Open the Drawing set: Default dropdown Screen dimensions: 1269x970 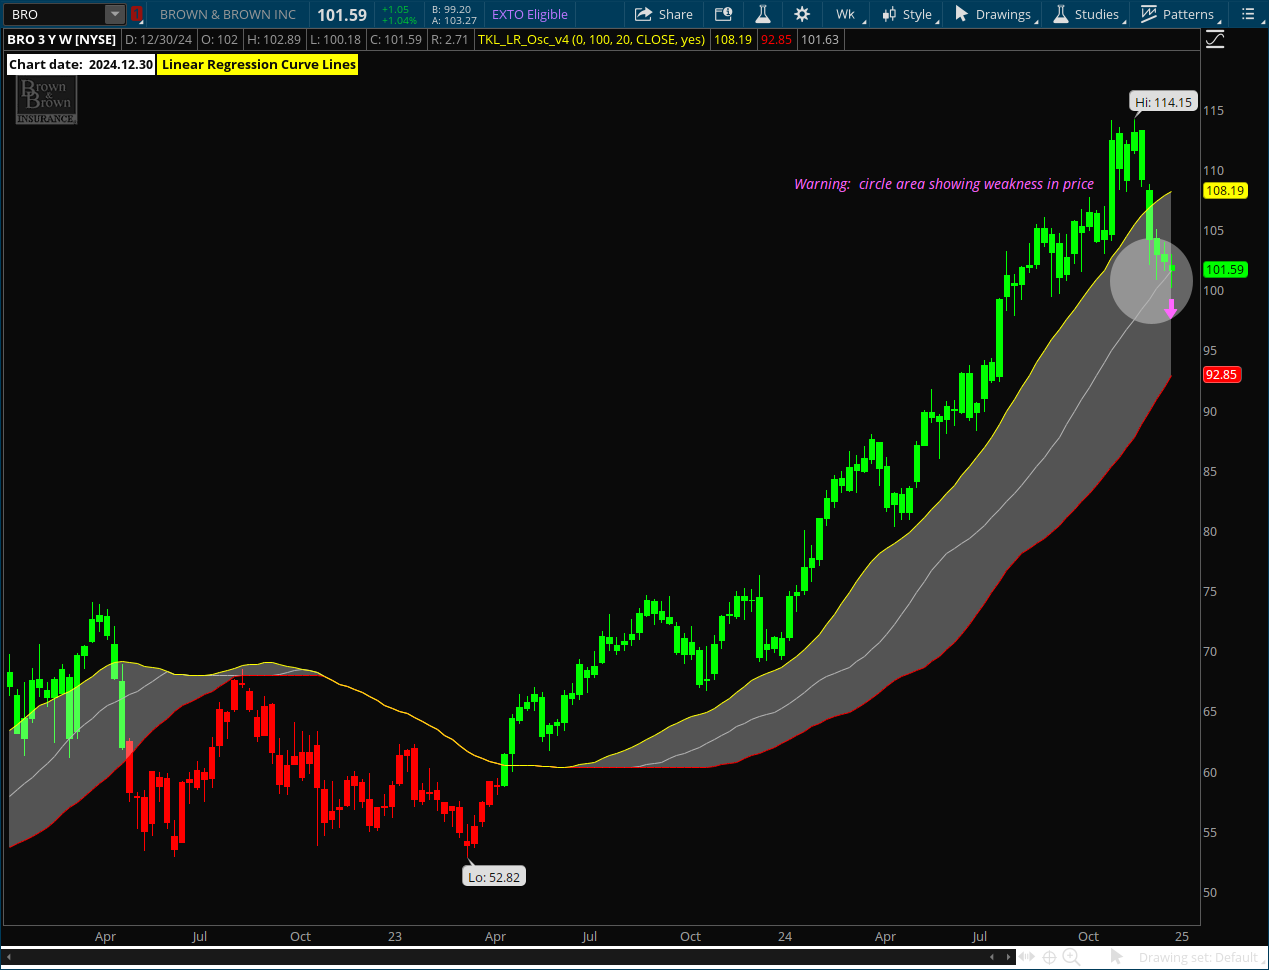tap(1200, 957)
